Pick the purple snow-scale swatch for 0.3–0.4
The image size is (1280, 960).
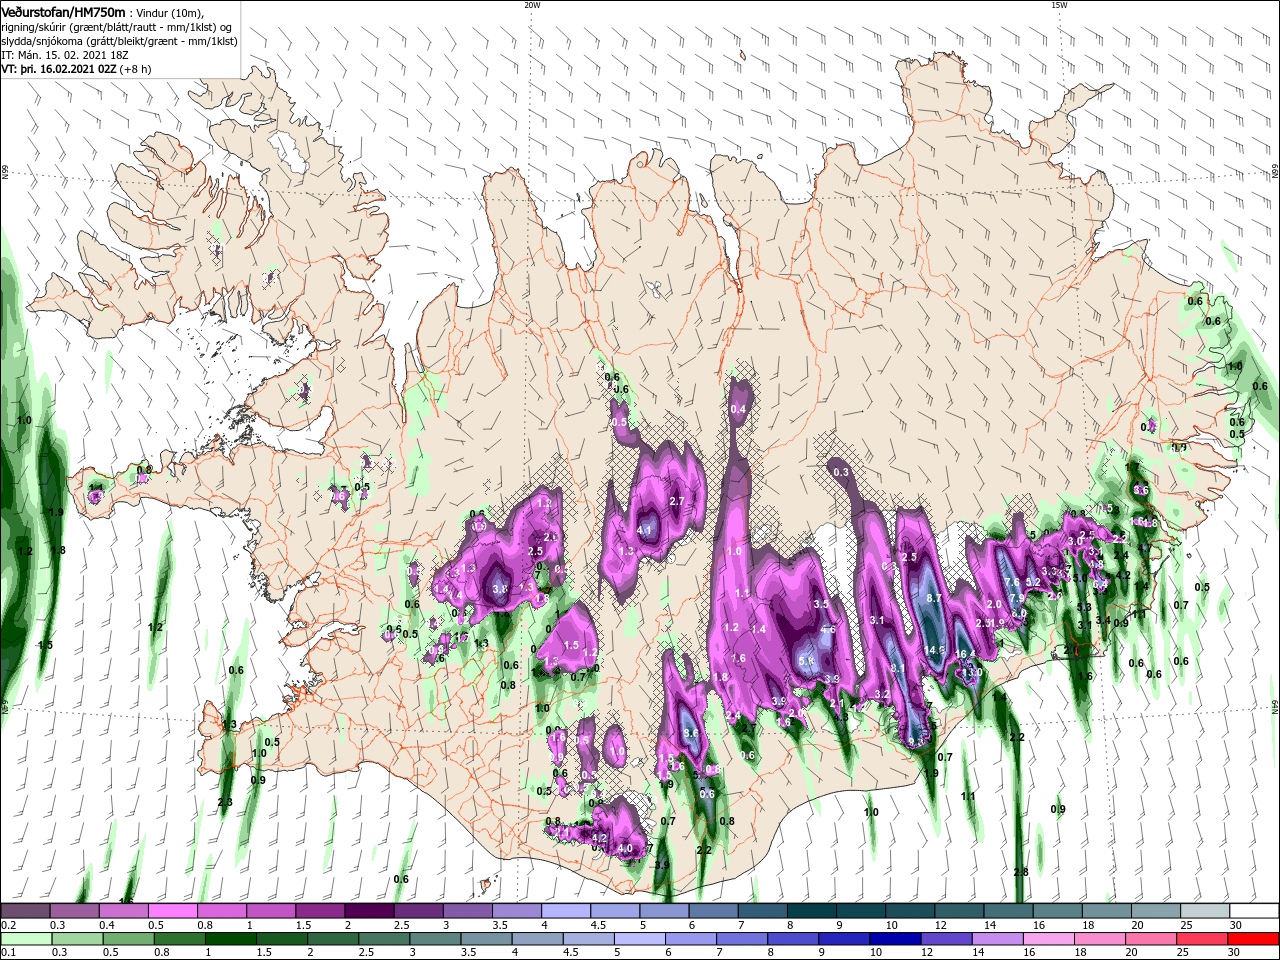coord(74,911)
